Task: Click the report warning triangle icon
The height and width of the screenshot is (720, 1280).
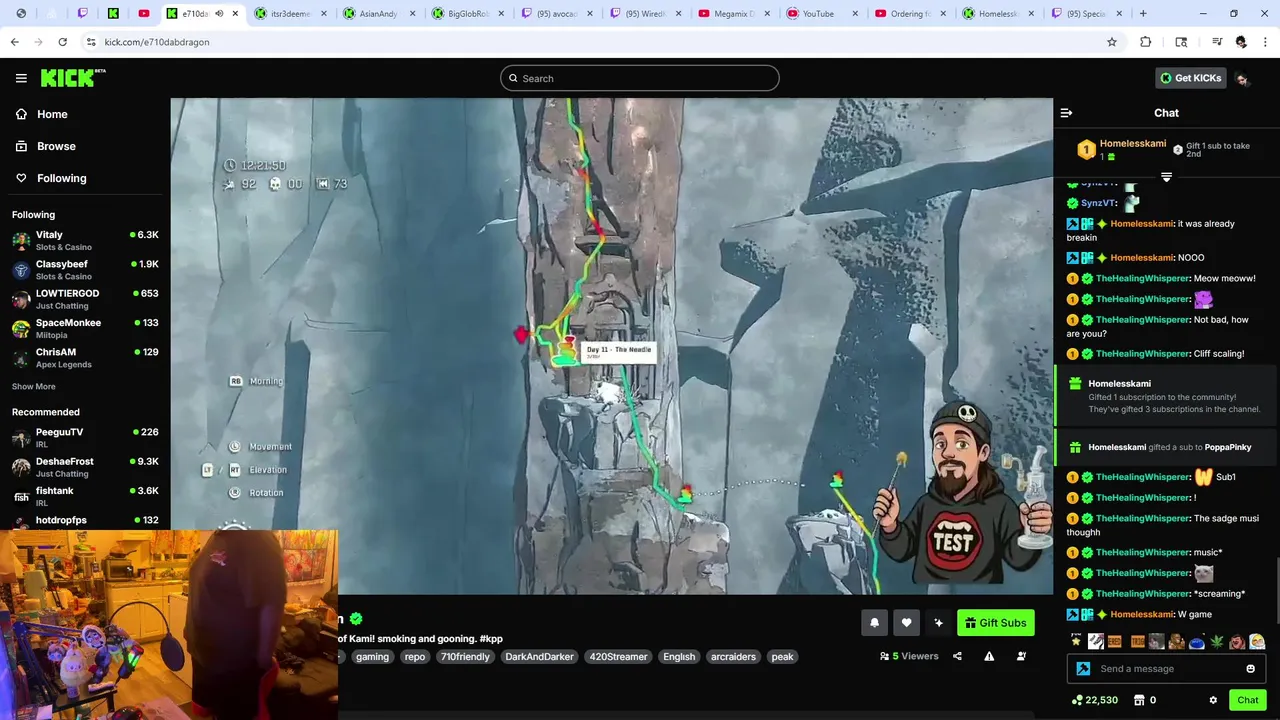Action: pos(989,657)
